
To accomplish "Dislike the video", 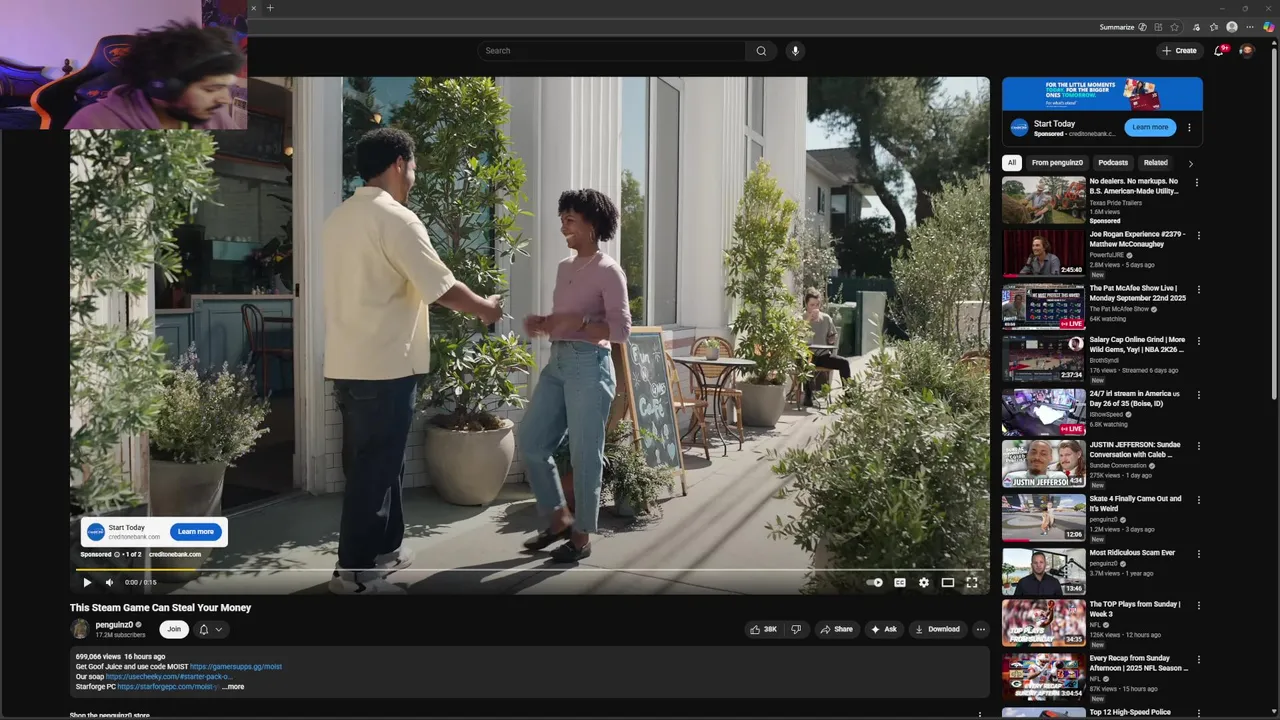I will click(x=796, y=629).
